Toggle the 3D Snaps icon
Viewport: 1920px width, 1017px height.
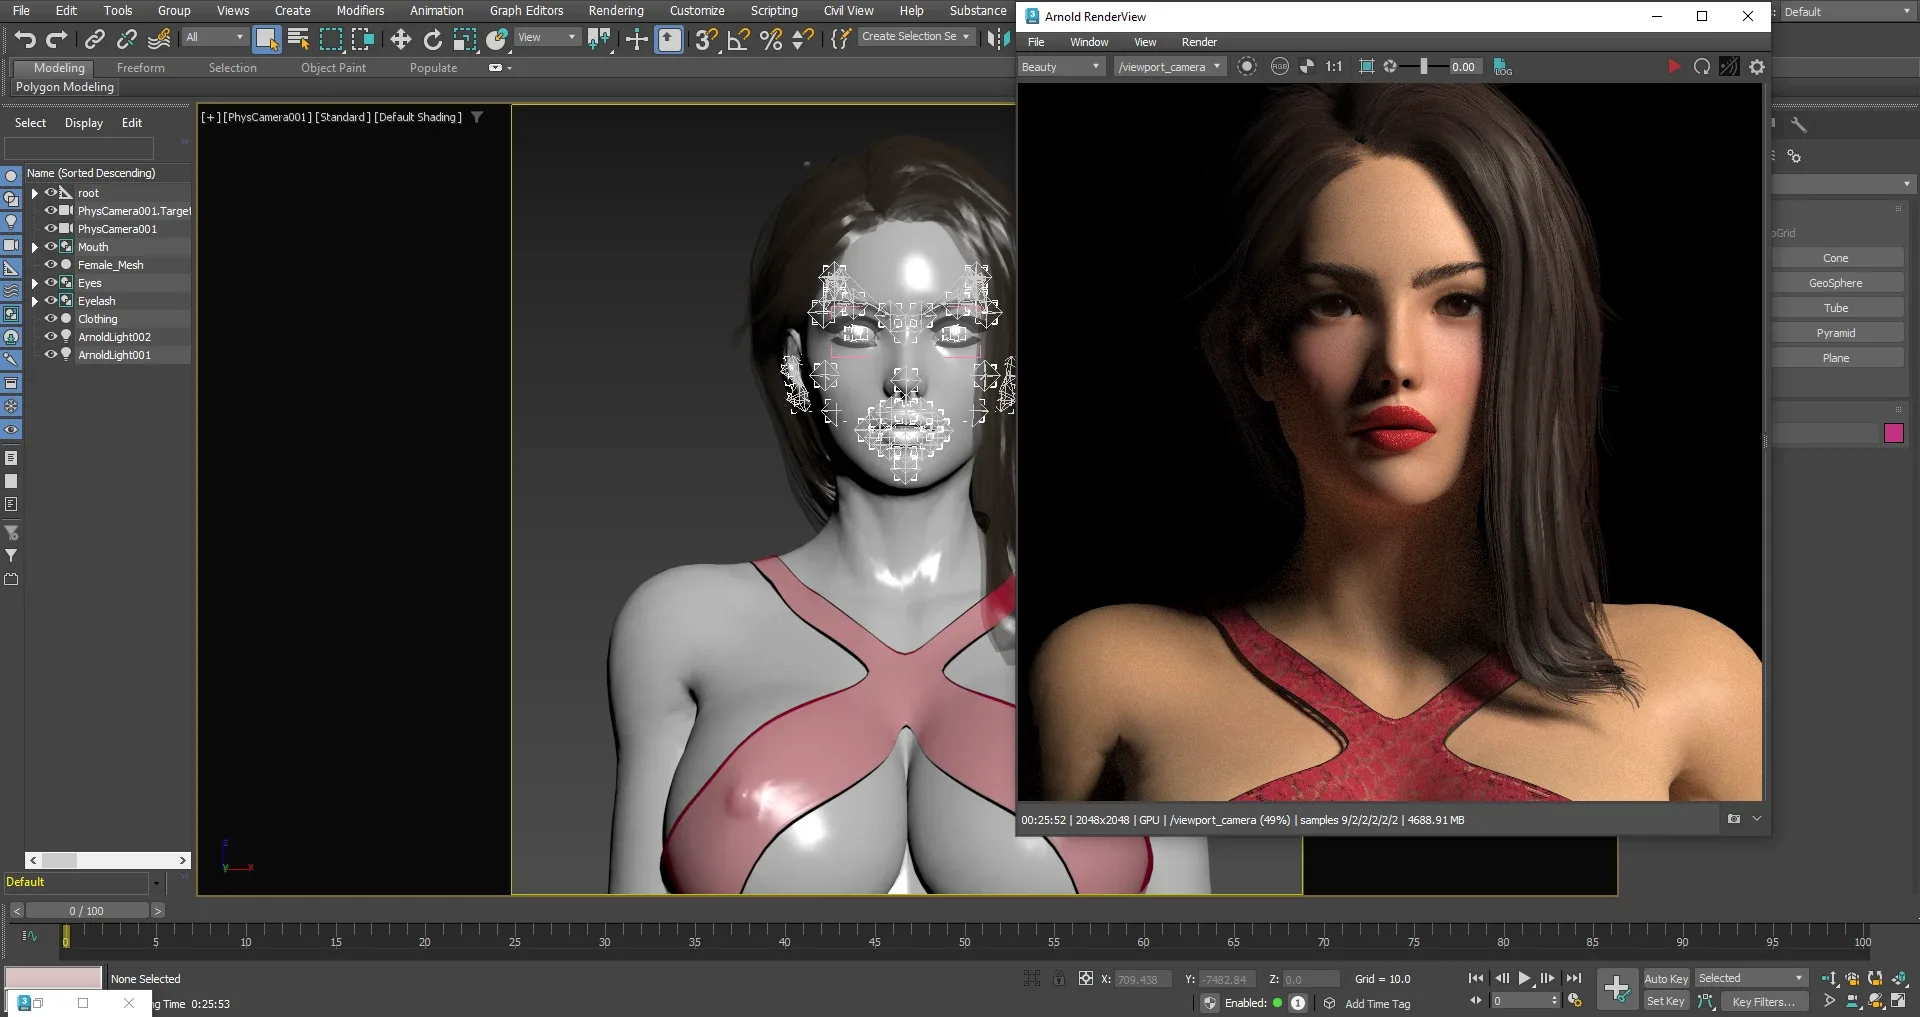(x=706, y=39)
